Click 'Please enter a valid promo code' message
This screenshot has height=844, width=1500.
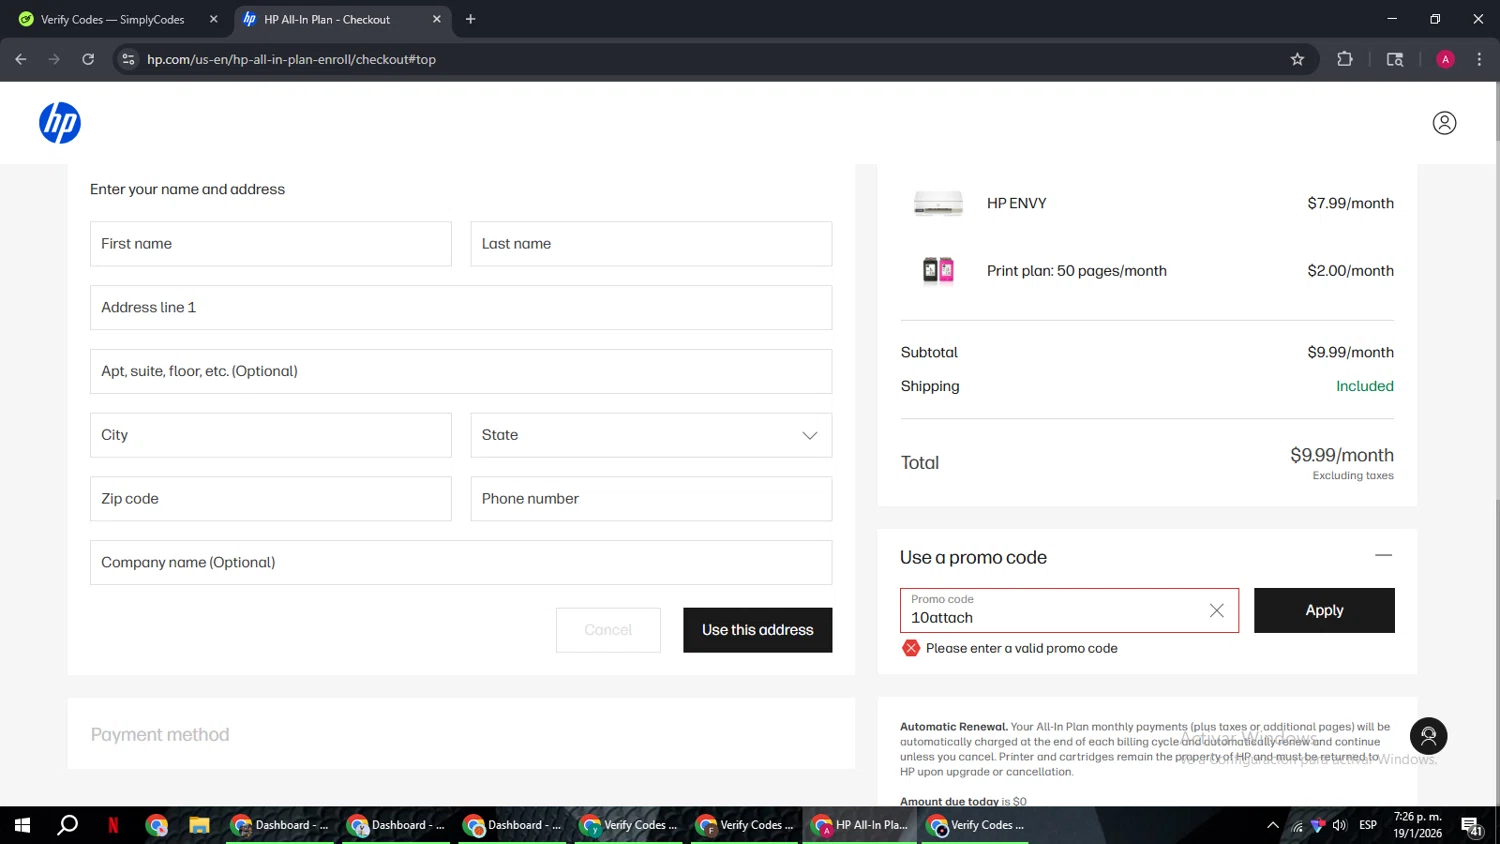click(1021, 648)
